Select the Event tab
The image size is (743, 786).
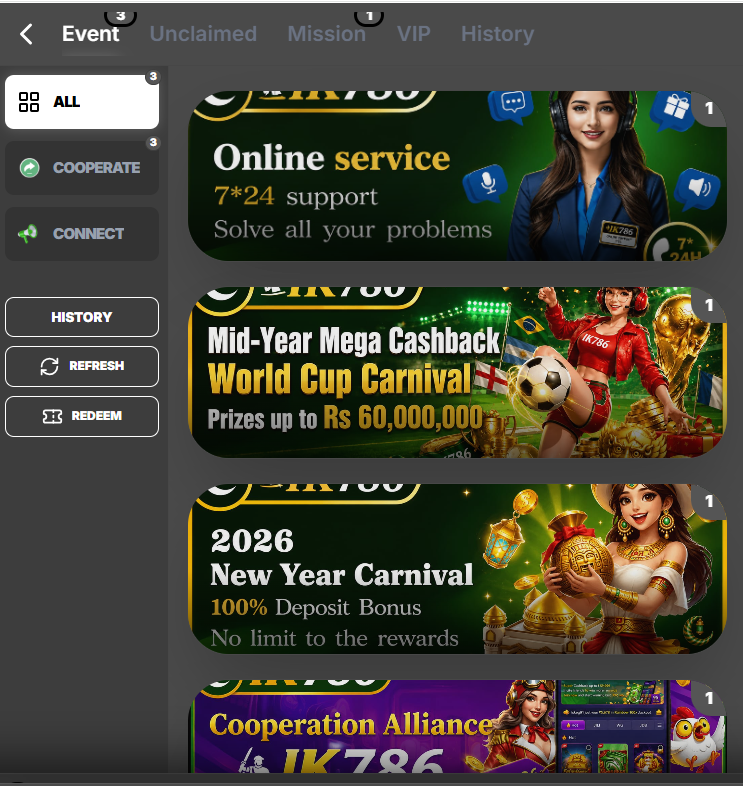(90, 34)
